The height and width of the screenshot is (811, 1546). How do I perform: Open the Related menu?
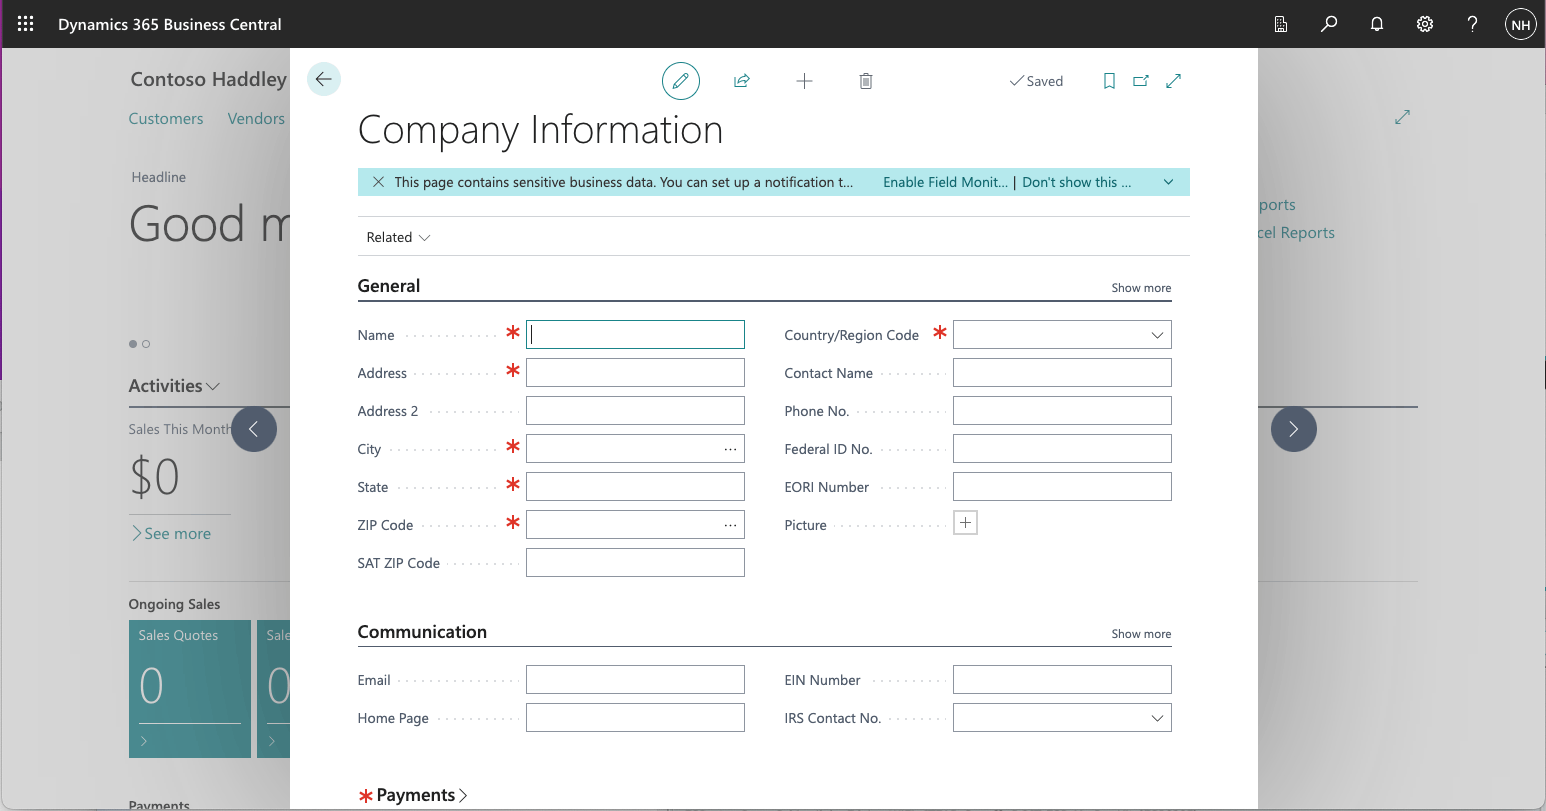[x=397, y=237]
